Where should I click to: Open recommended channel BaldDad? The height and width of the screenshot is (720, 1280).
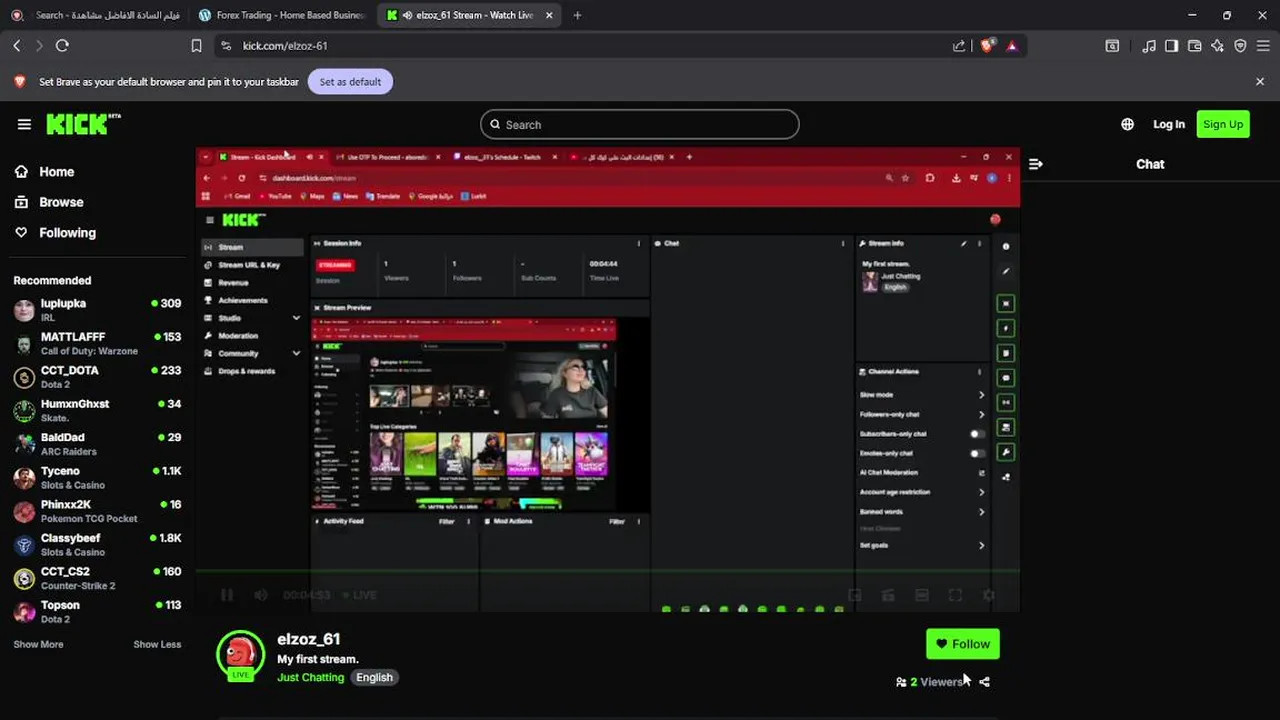pos(97,444)
